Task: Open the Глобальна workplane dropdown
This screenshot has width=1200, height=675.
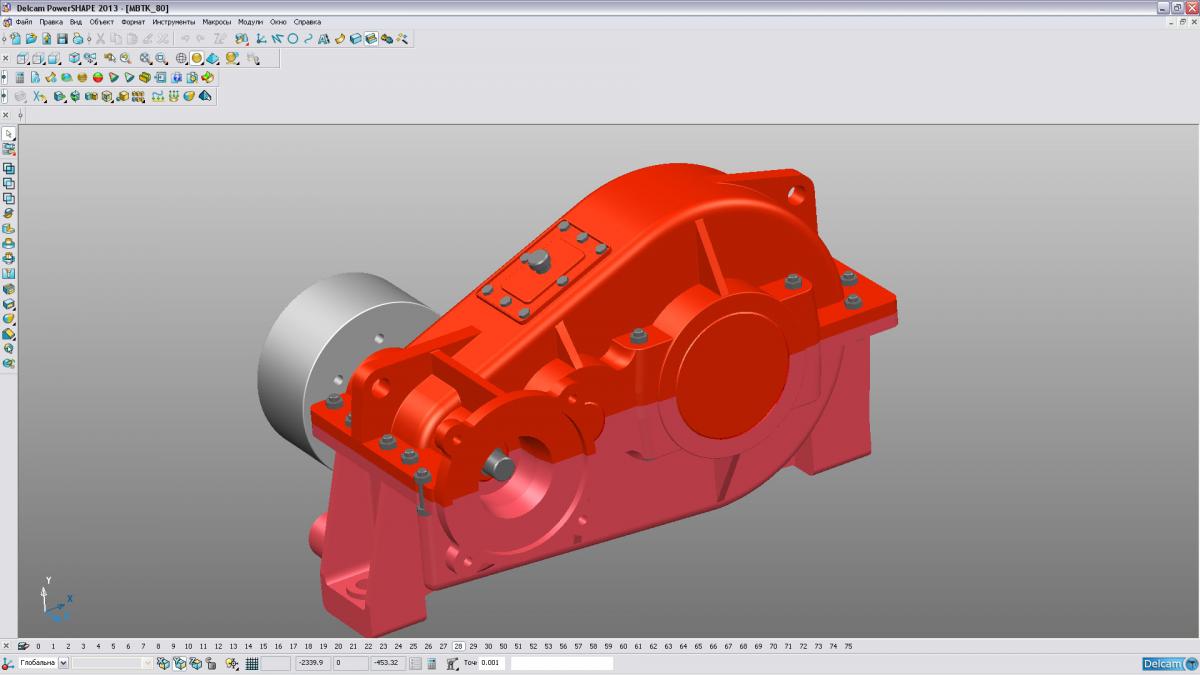Action: click(64, 663)
